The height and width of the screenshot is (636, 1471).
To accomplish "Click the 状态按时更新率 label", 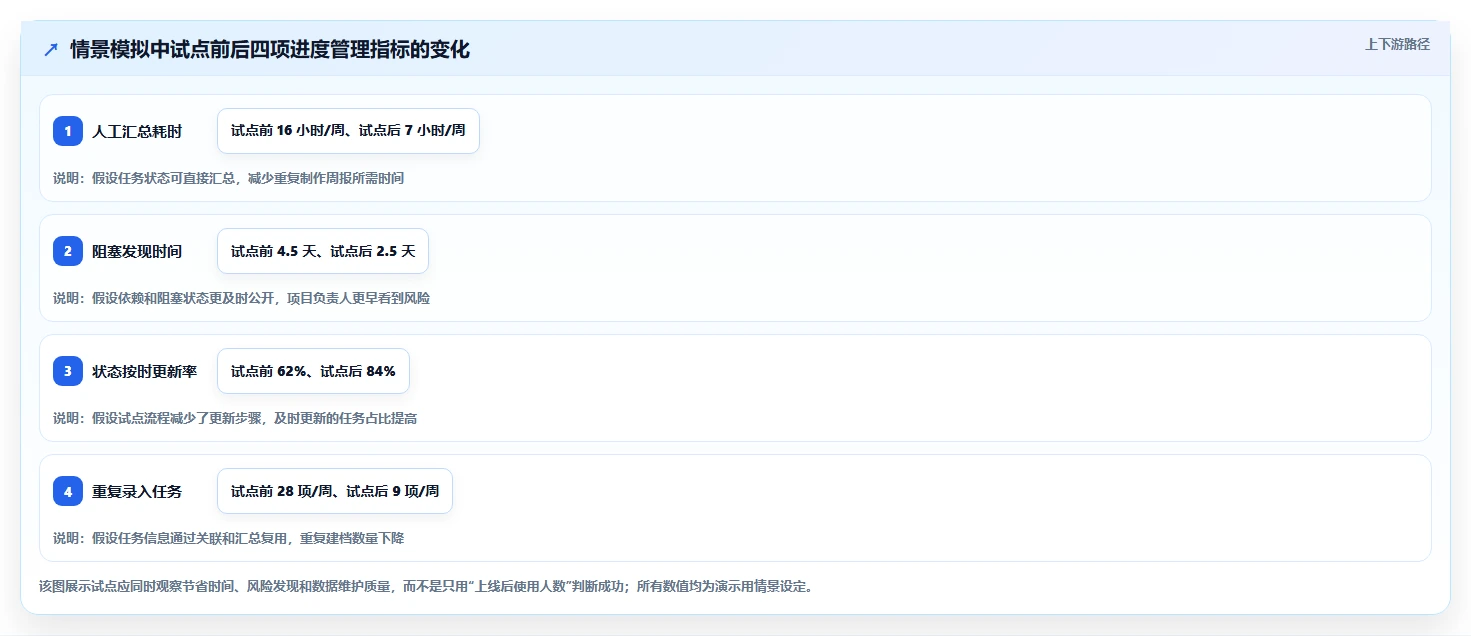I will point(145,371).
